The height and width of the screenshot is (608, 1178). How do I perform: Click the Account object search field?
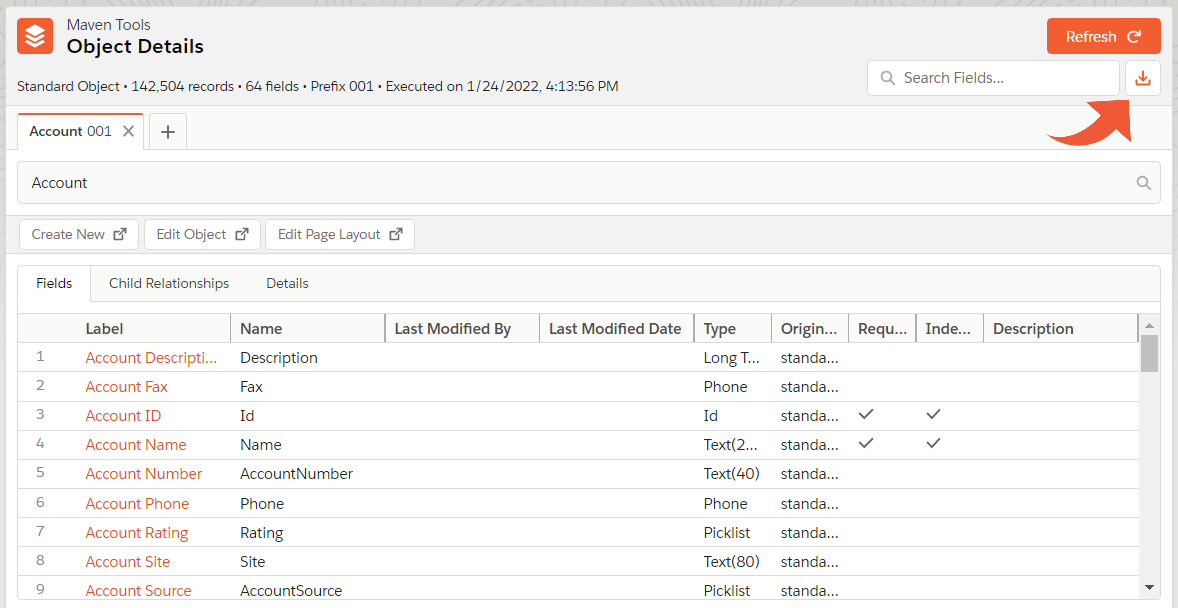click(587, 183)
